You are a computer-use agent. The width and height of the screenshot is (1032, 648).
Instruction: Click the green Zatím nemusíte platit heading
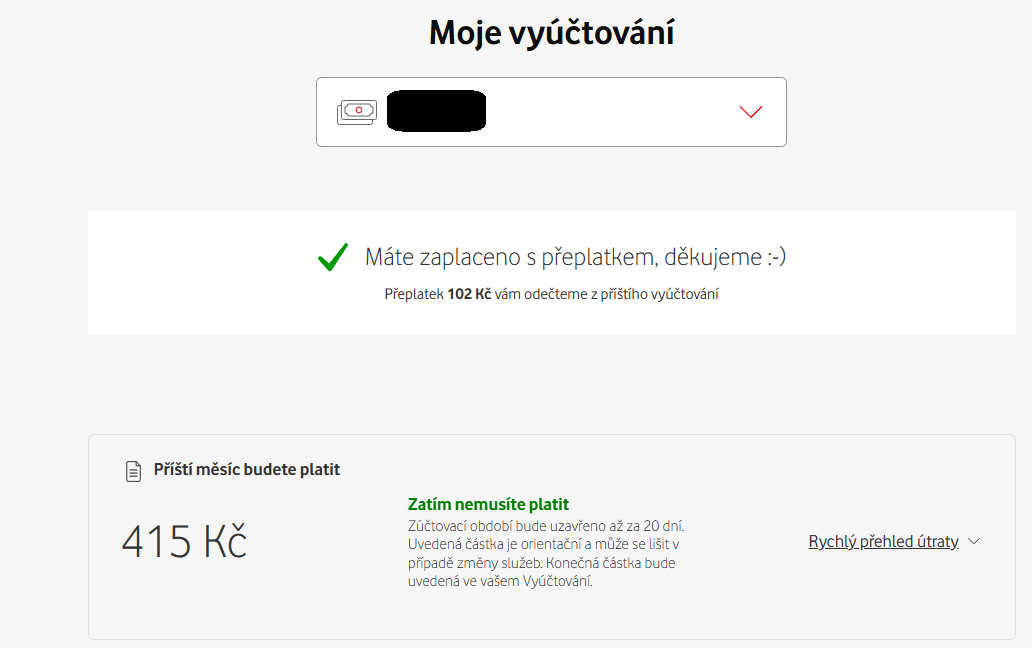[488, 505]
